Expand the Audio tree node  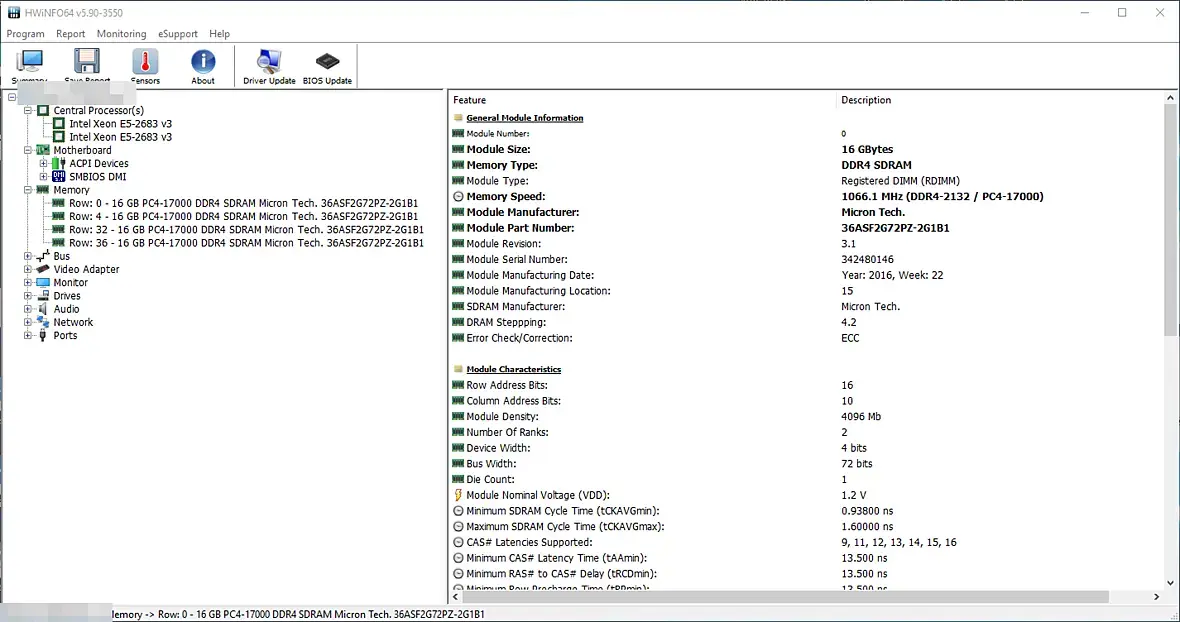[x=28, y=309]
